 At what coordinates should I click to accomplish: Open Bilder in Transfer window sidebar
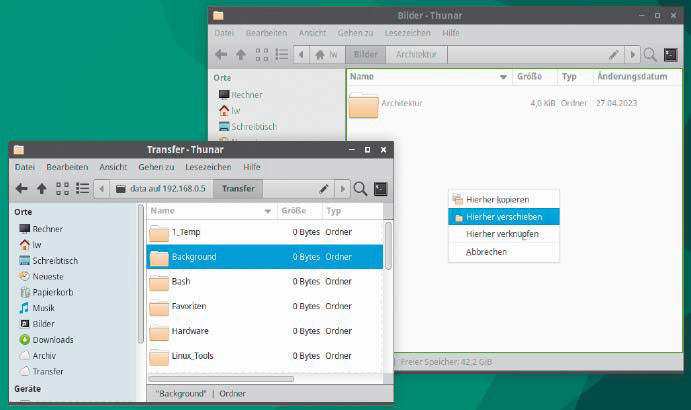[x=37, y=324]
